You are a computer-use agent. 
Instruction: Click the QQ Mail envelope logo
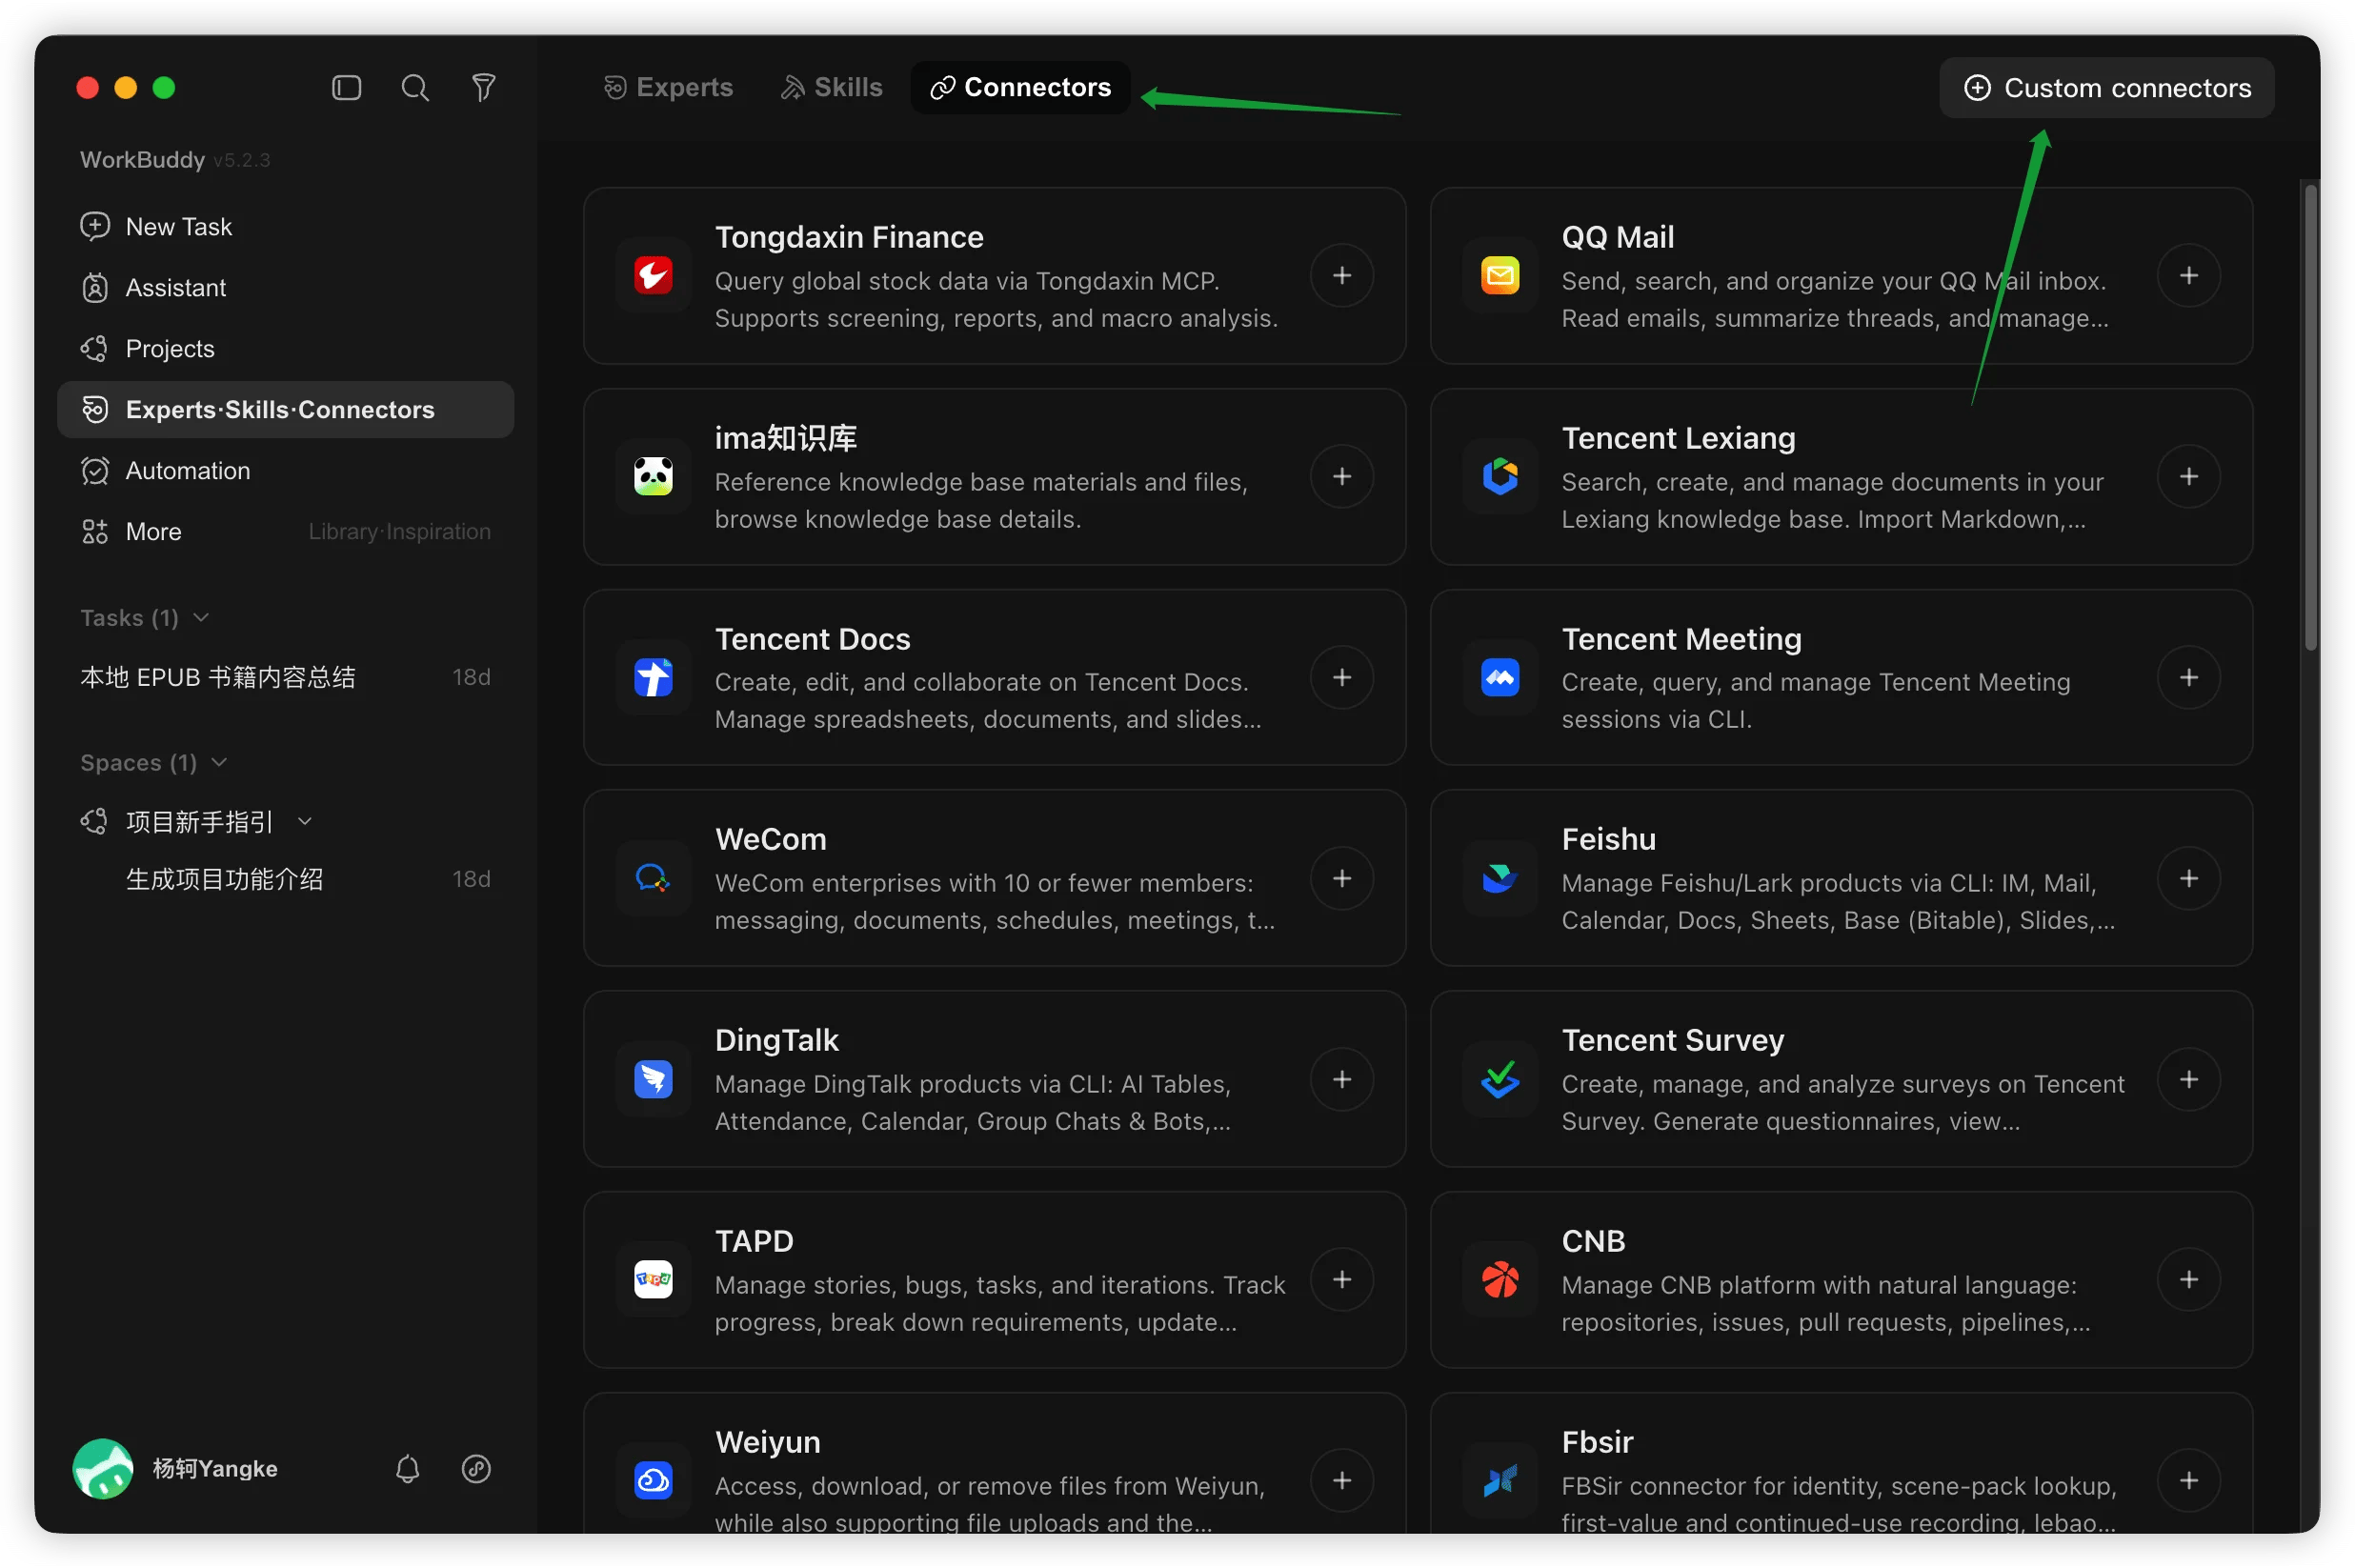click(1500, 275)
